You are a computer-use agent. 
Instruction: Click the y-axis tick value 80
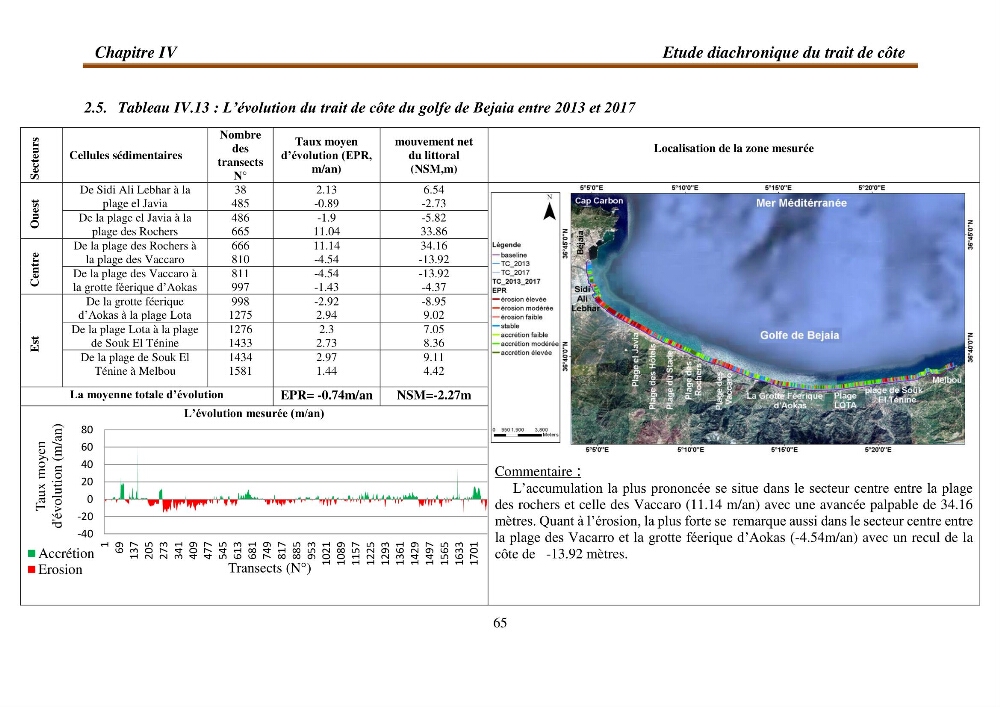[87, 430]
